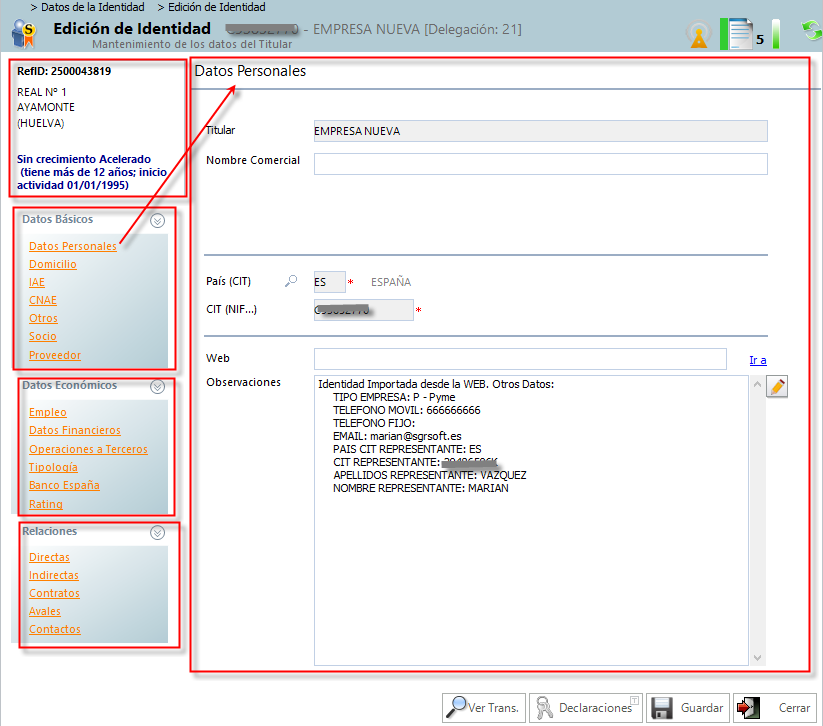The height and width of the screenshot is (726, 823).
Task: Click the pencil edit icon beside Observaciones
Action: click(777, 387)
